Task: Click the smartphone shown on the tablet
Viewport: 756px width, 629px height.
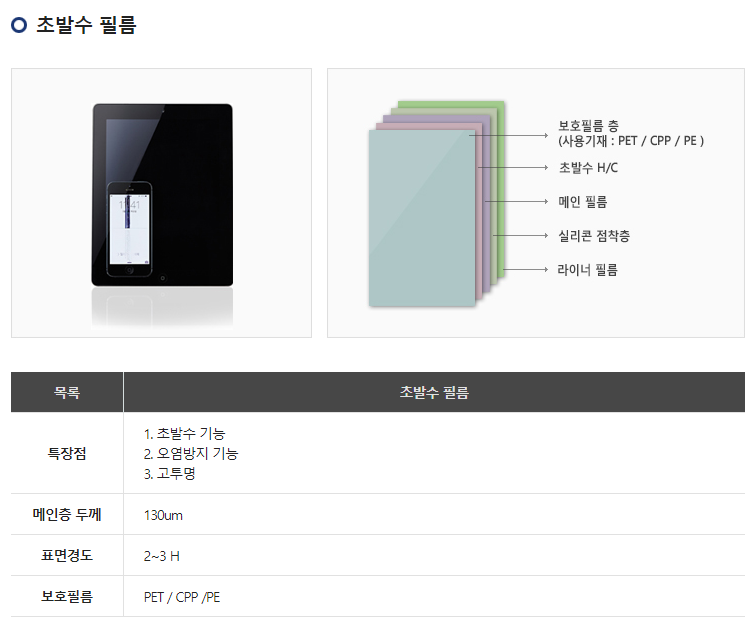Action: (129, 229)
